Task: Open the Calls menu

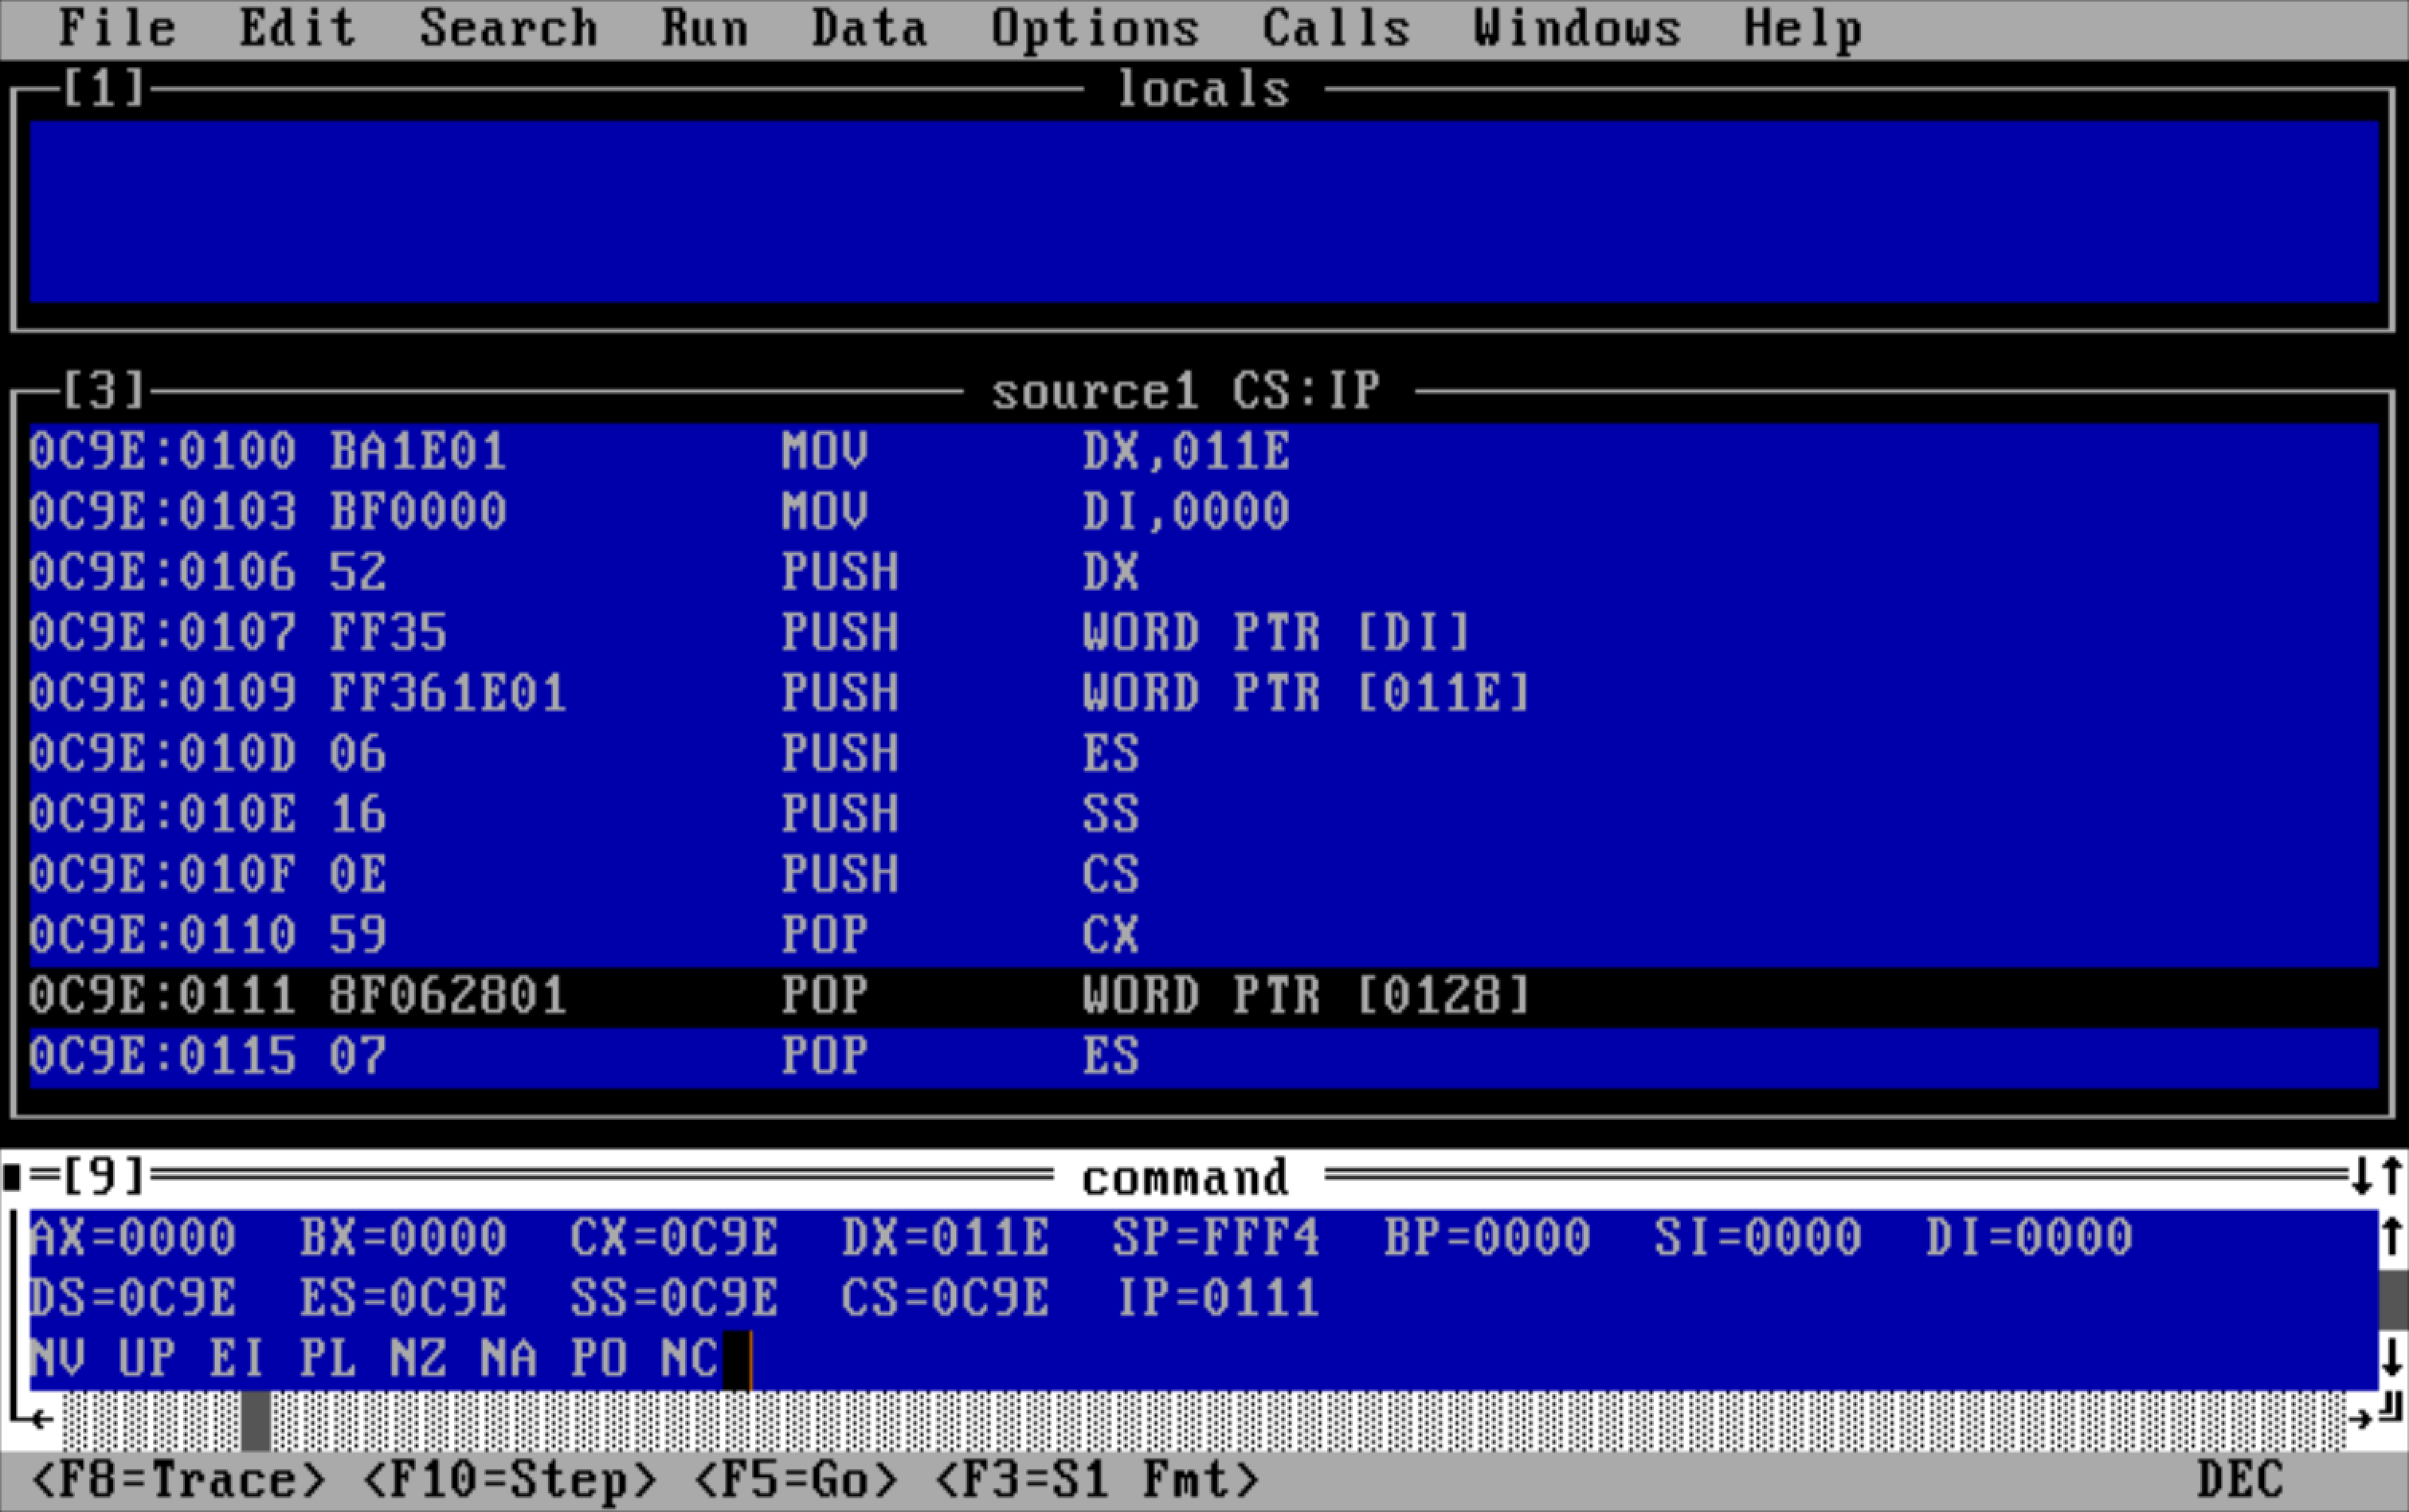Action: 1336,28
